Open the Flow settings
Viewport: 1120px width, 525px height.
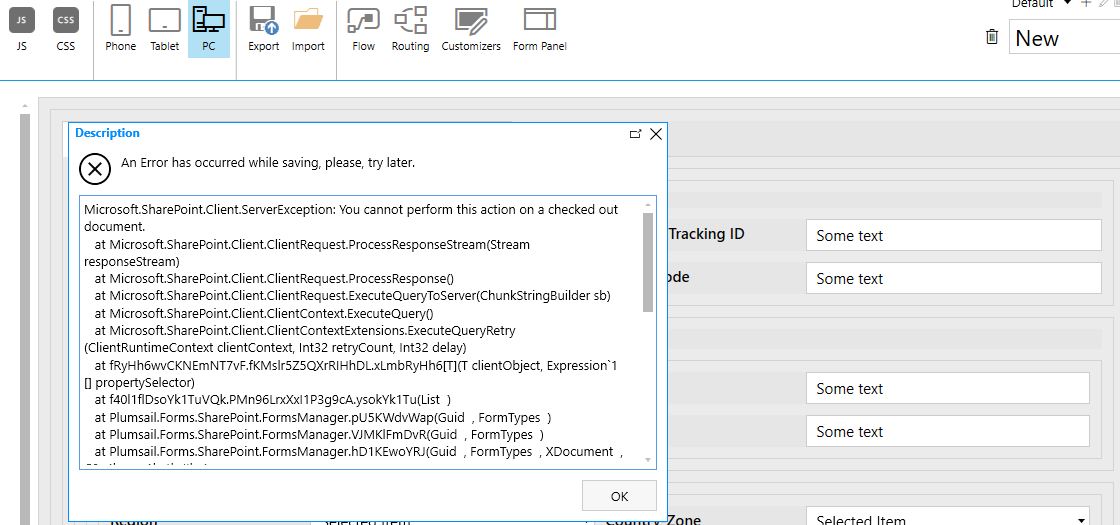pos(364,28)
